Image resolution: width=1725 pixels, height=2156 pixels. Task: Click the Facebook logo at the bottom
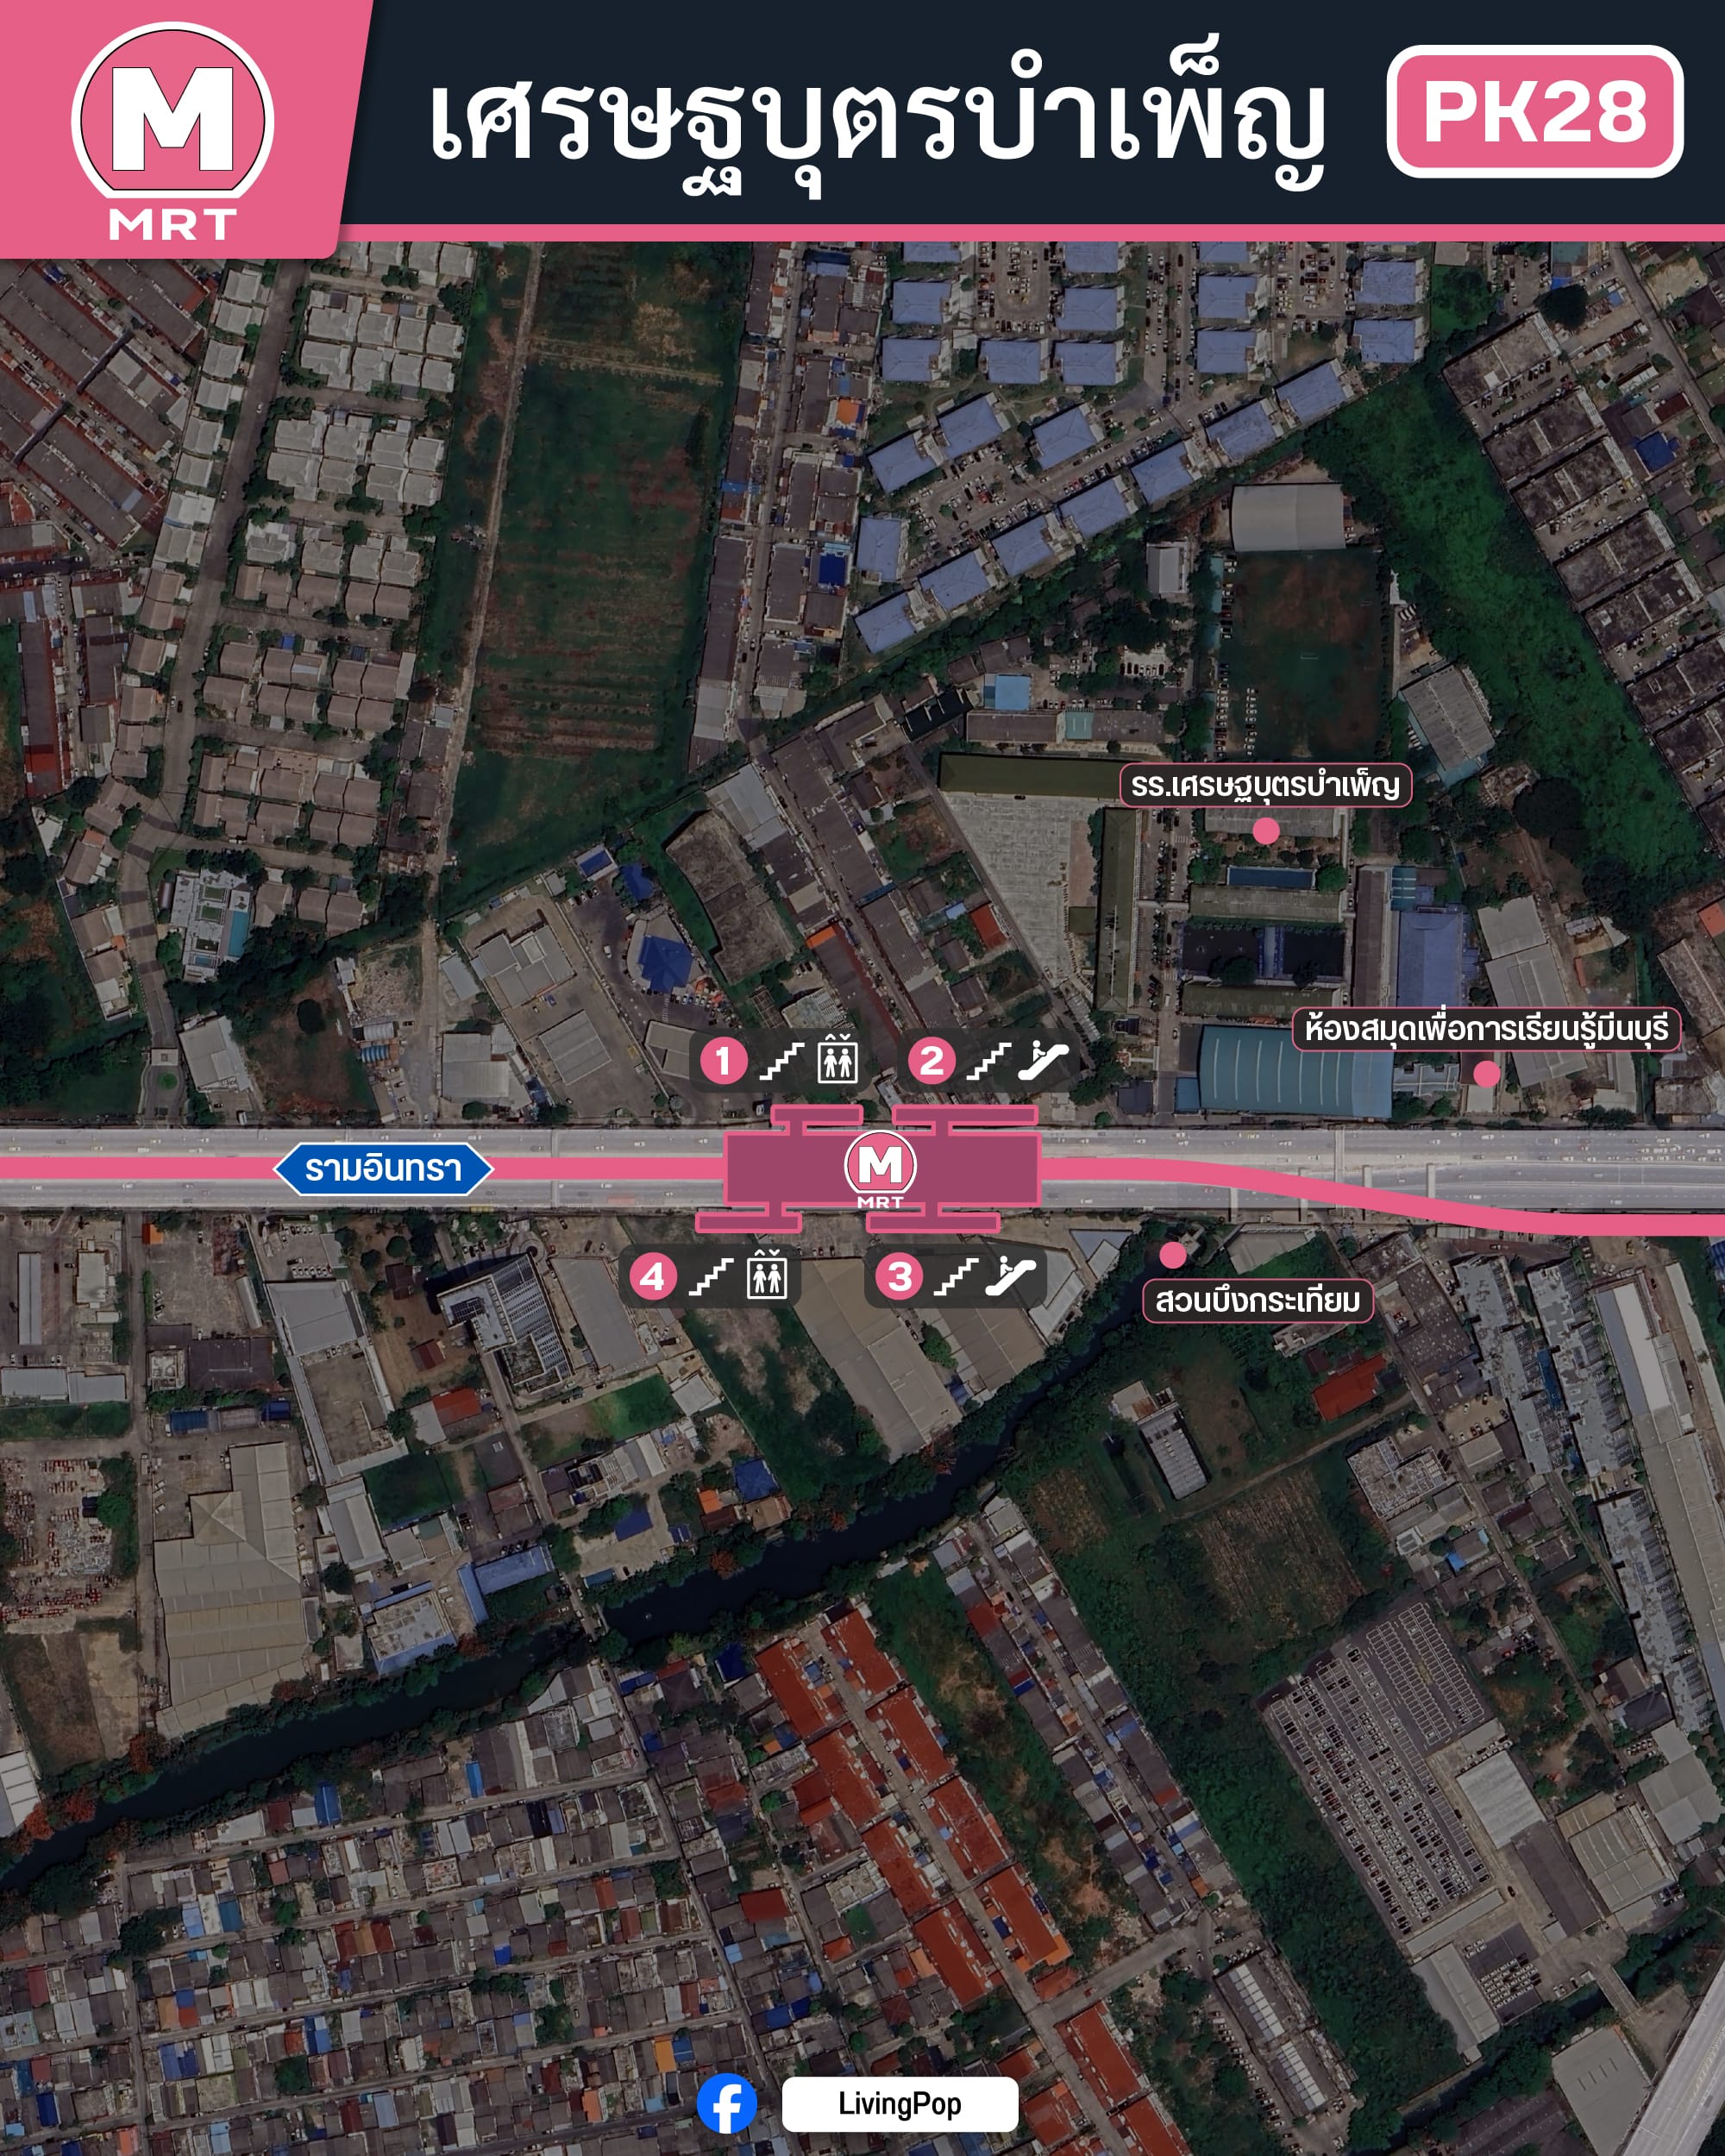[x=727, y=2103]
